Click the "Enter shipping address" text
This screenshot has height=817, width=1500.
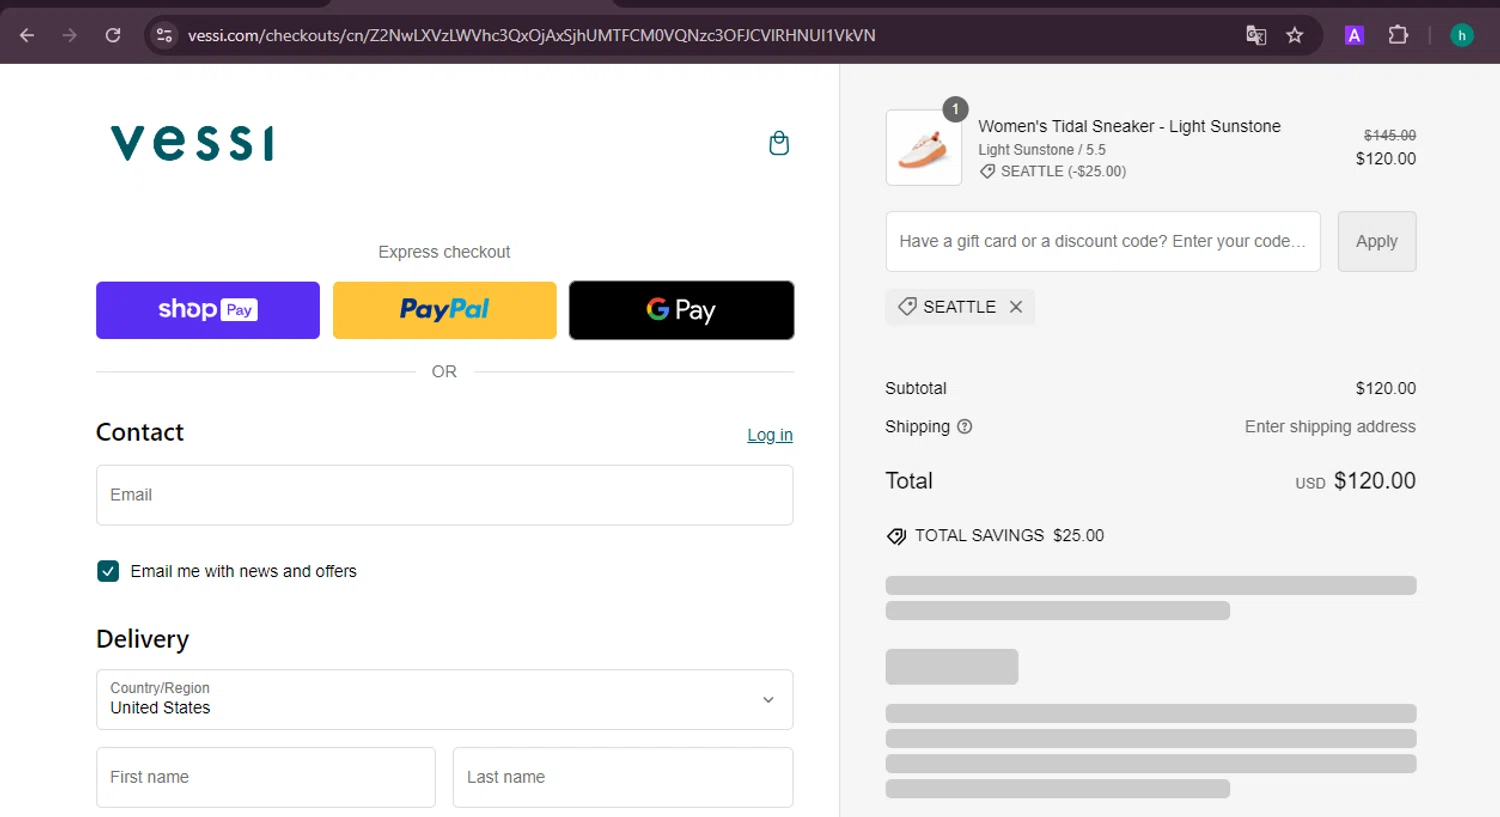coord(1330,426)
